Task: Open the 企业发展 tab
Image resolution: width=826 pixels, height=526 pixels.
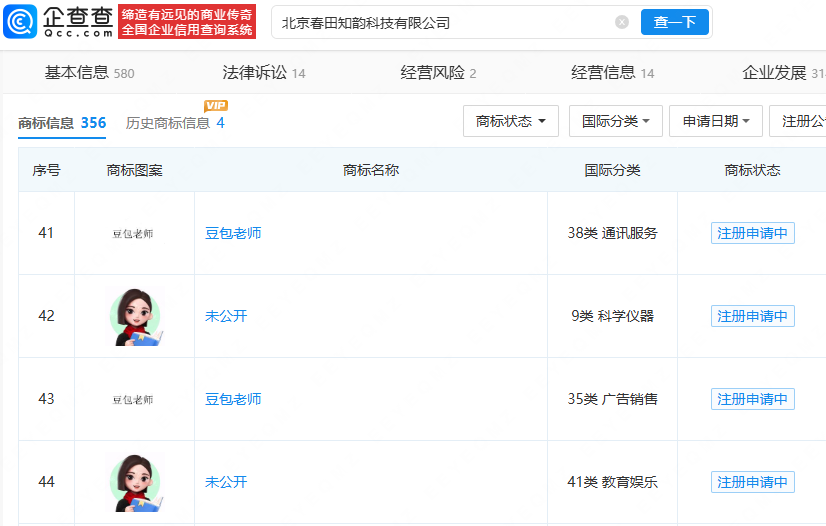Action: point(783,73)
